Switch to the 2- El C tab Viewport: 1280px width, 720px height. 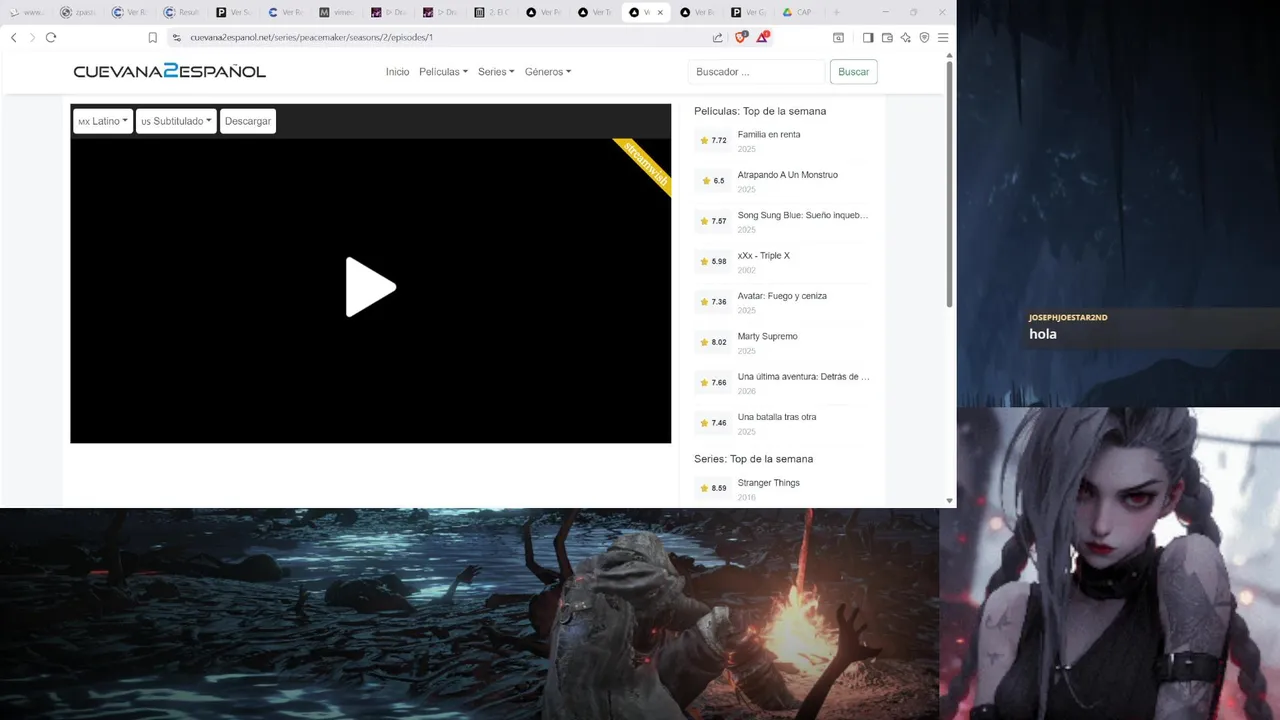pos(492,13)
